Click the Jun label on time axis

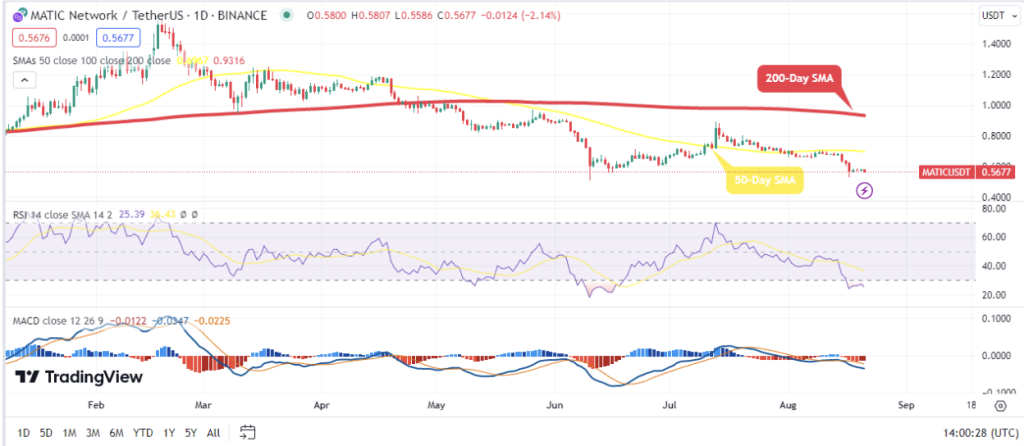tap(554, 406)
